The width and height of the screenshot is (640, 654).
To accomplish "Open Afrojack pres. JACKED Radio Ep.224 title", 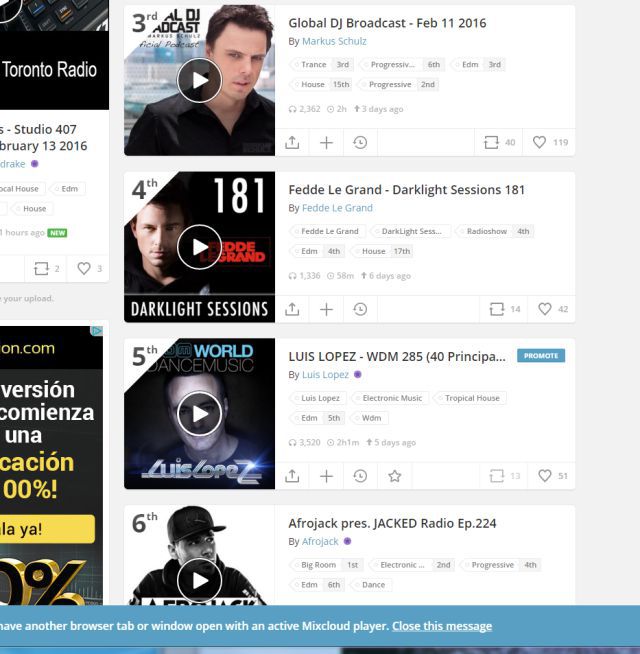I will click(x=392, y=523).
